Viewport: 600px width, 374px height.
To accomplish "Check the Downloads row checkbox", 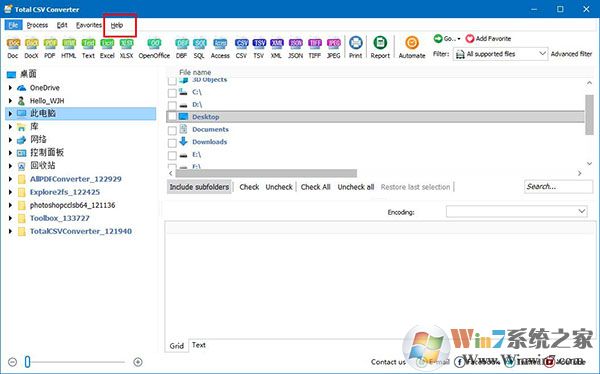I will click(x=172, y=143).
